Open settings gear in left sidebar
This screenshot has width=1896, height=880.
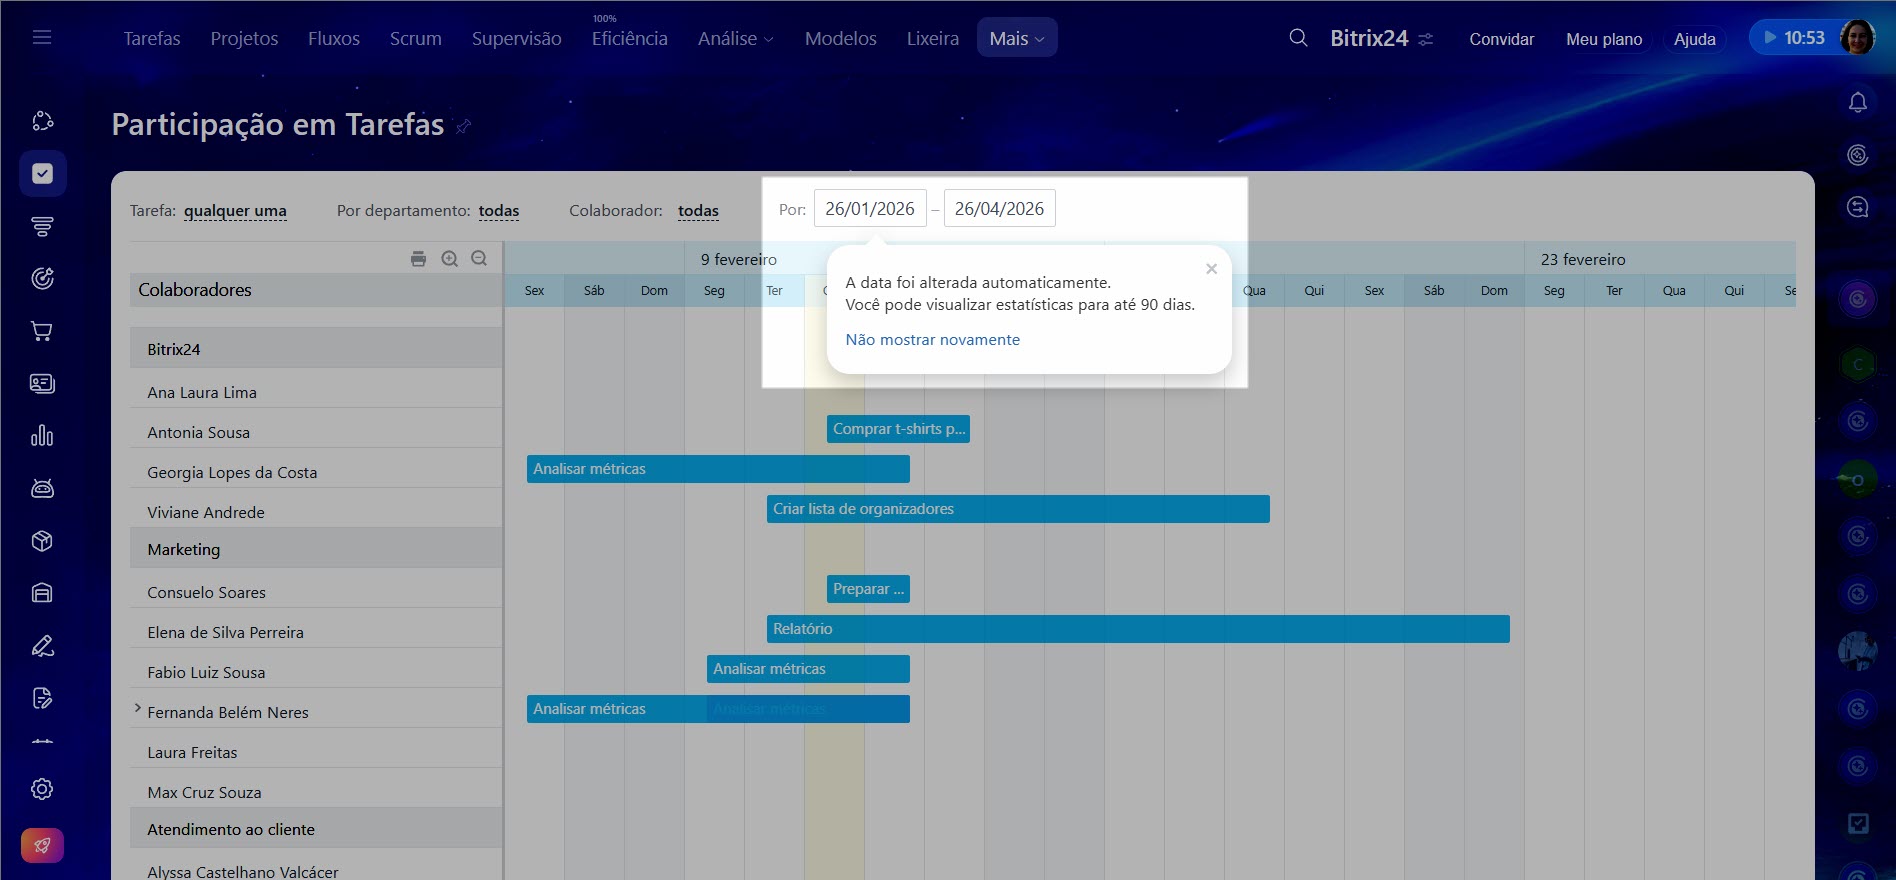pos(42,789)
